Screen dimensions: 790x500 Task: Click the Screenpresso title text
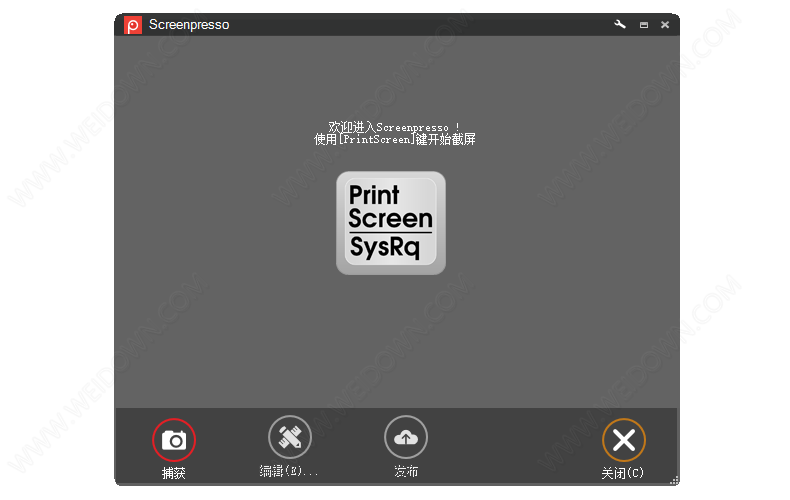coord(189,25)
